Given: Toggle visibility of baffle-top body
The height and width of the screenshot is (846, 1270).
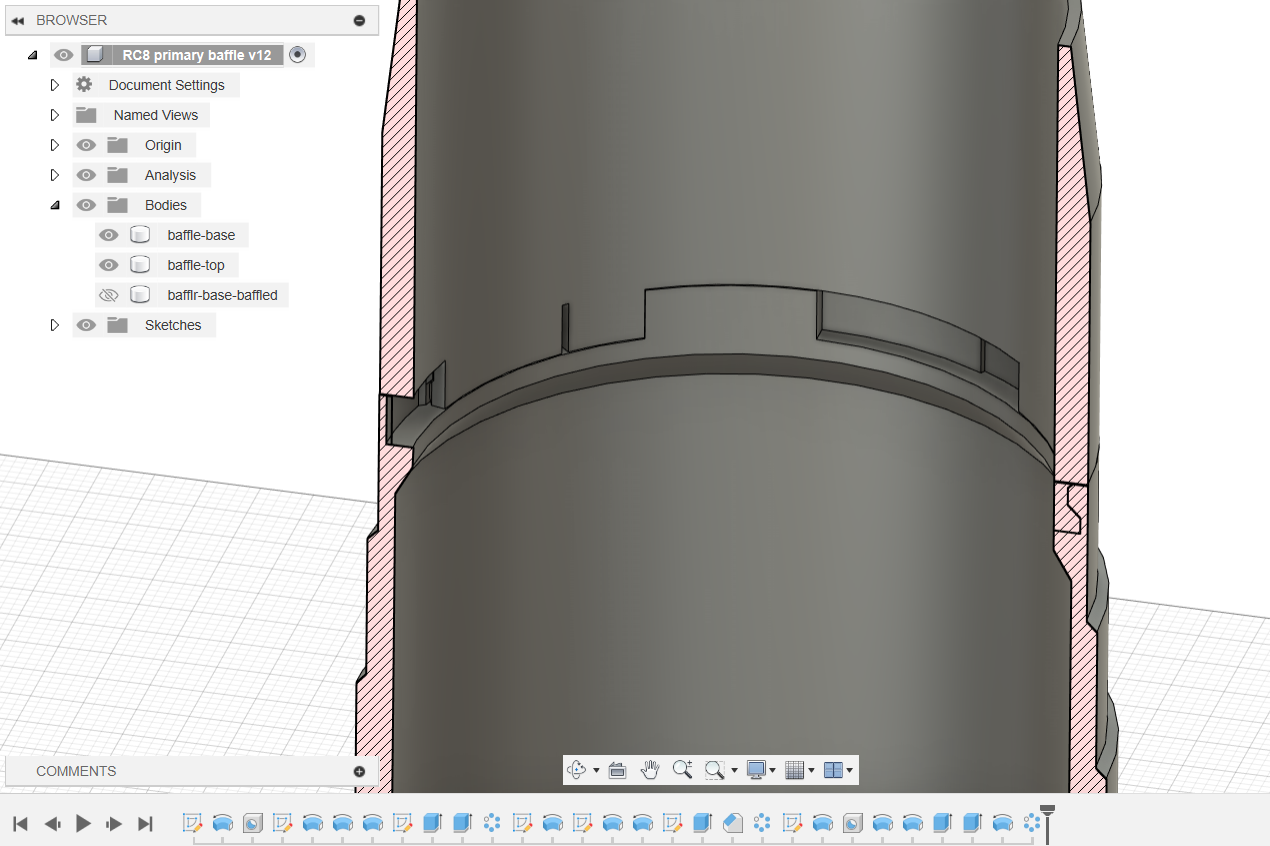Looking at the screenshot, I should click(x=109, y=265).
